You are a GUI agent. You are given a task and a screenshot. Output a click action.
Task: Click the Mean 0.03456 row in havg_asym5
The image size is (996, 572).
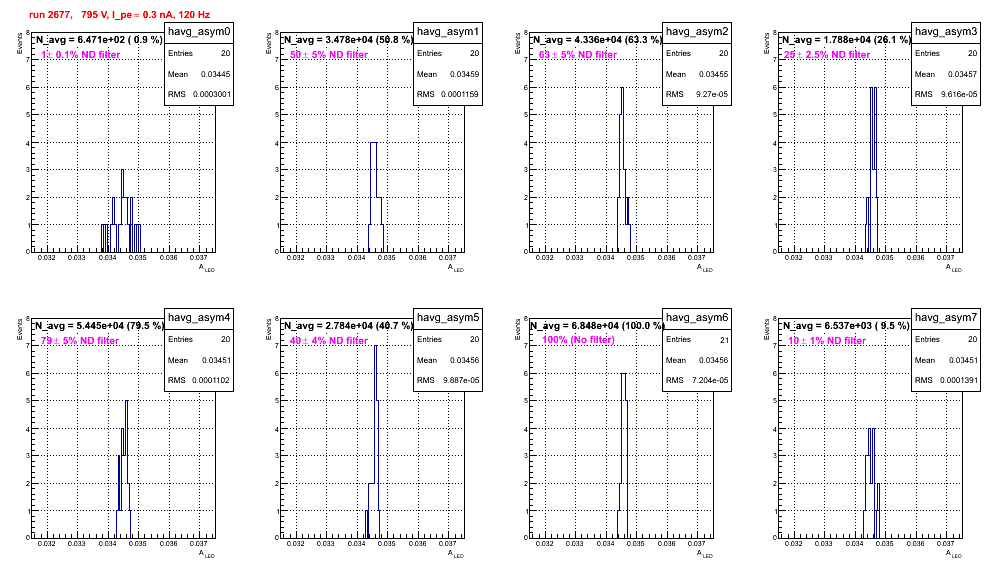click(x=448, y=360)
